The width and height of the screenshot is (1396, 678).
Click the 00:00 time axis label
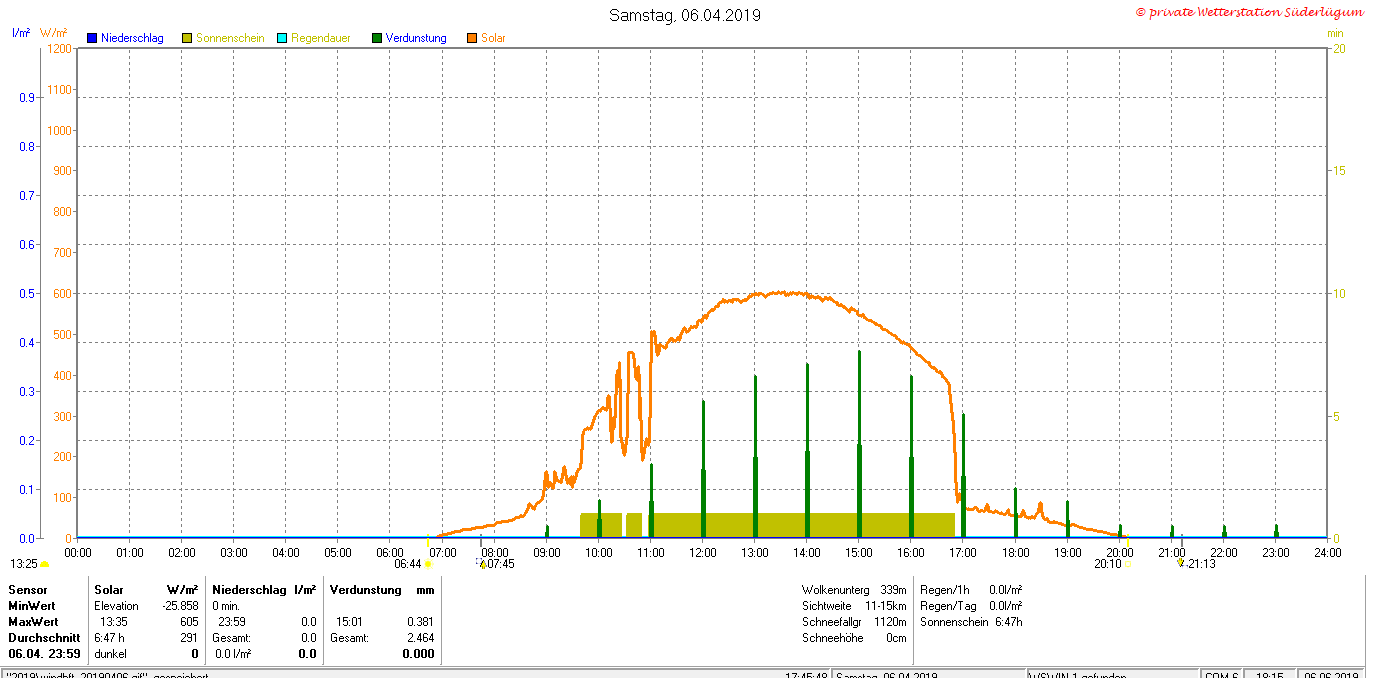(78, 552)
